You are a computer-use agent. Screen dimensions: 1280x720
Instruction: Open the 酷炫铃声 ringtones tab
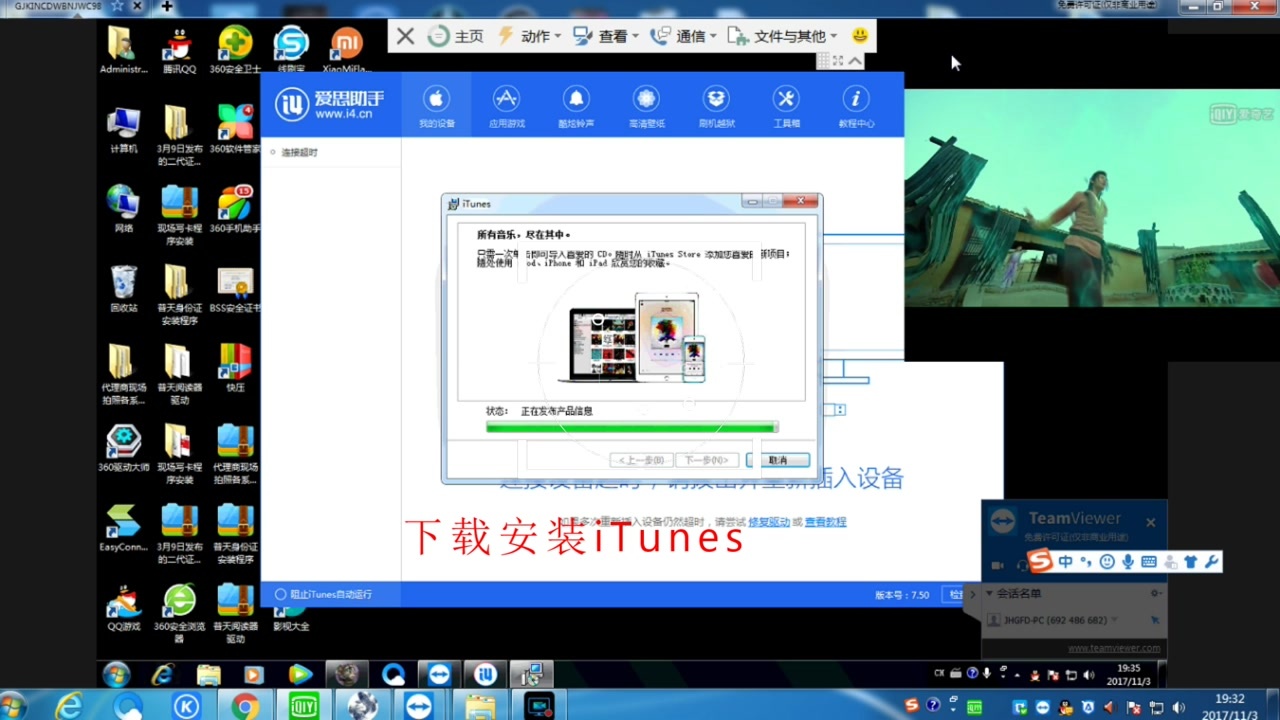(576, 106)
